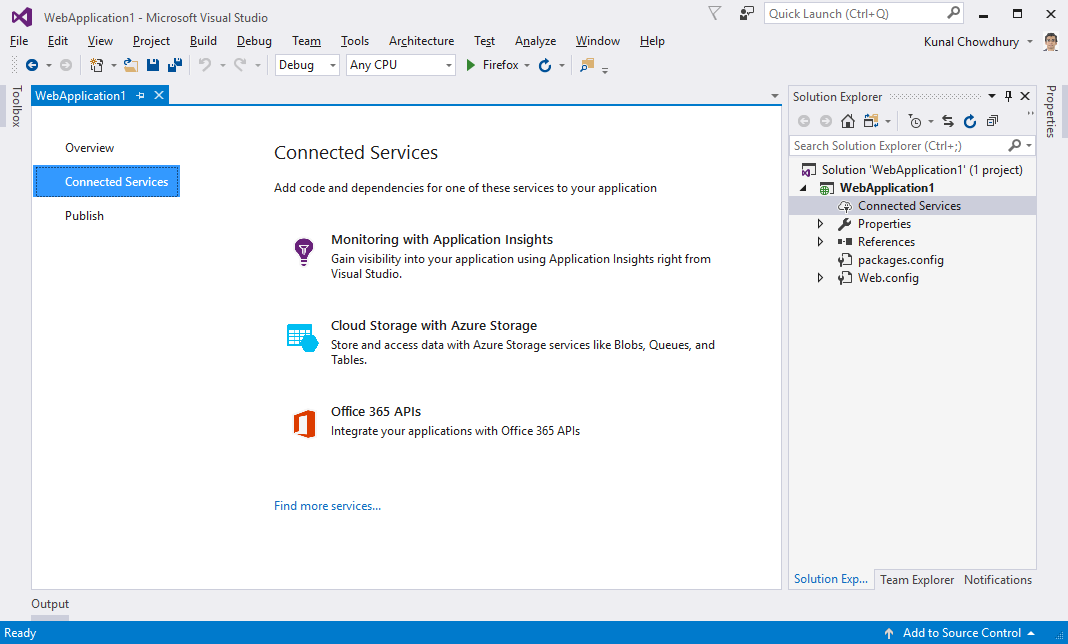Expand the Web.config node
Image resolution: width=1068 pixels, height=644 pixels.
tap(820, 278)
